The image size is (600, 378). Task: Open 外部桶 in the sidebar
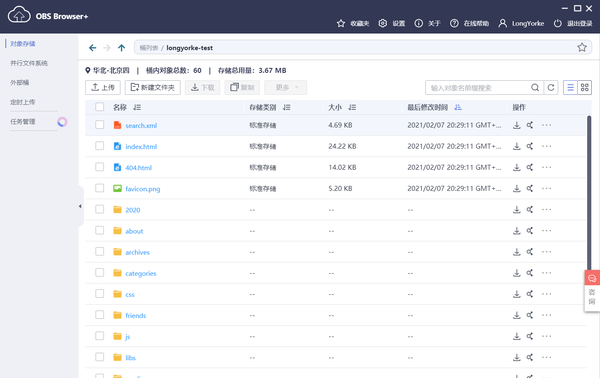pyautogui.click(x=20, y=83)
